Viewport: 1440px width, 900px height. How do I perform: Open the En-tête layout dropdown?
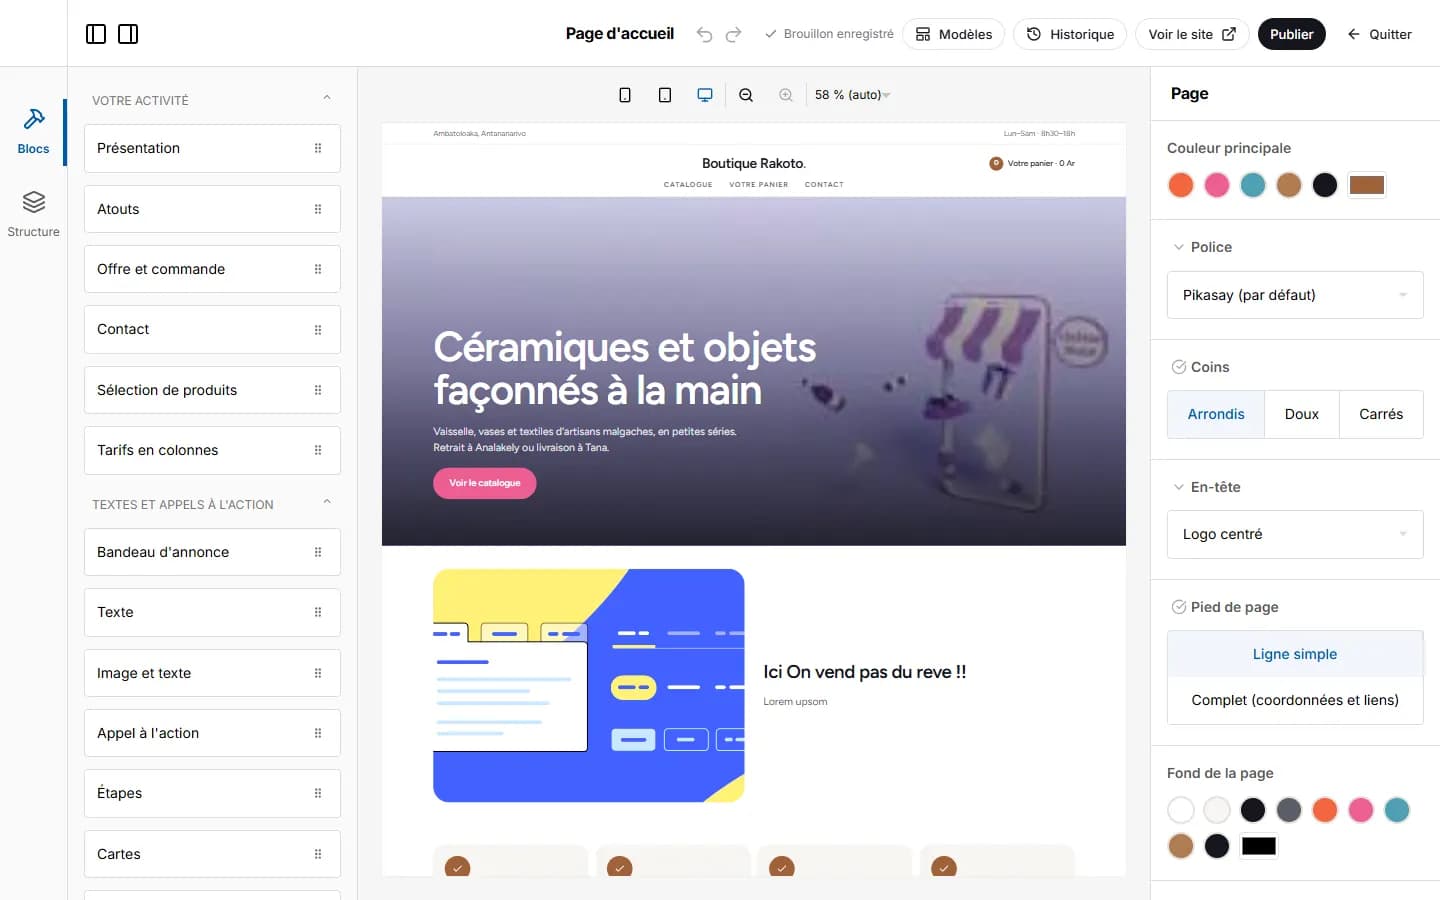coord(1295,534)
